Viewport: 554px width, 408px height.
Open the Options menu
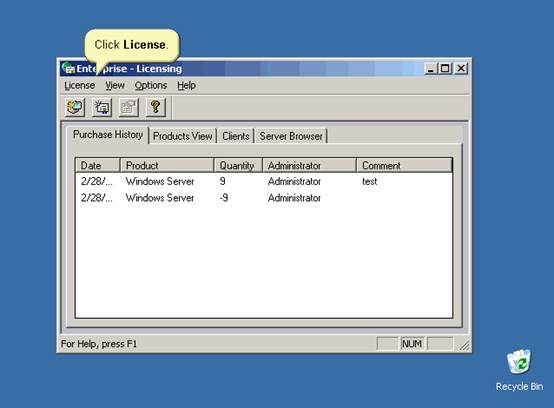[151, 85]
